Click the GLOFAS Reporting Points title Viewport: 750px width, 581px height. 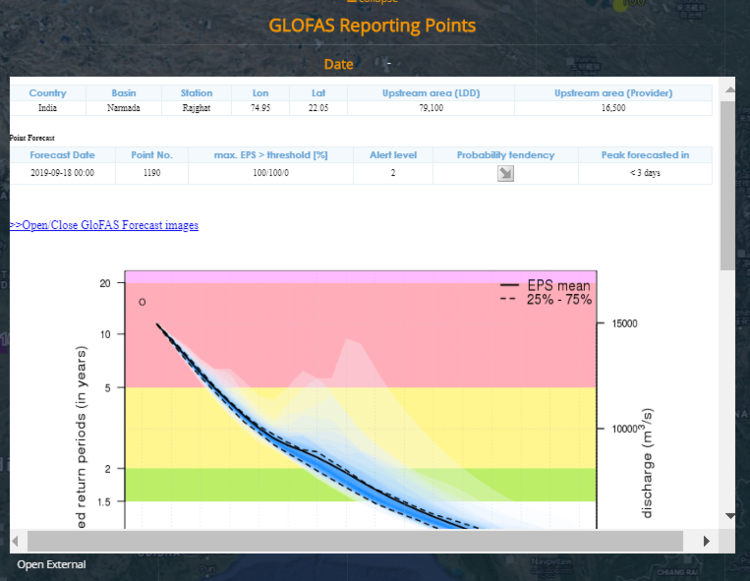pos(372,25)
